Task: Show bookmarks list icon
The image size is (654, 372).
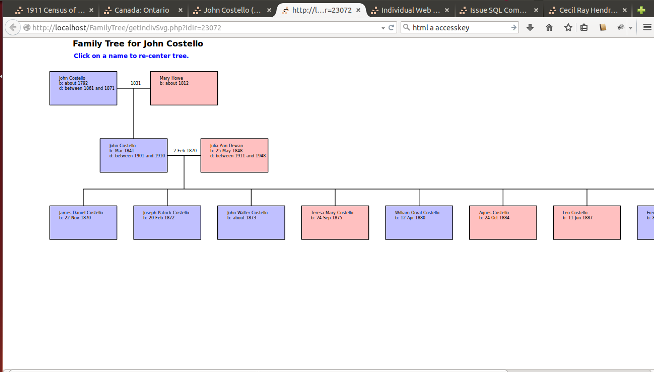Action: coord(584,28)
